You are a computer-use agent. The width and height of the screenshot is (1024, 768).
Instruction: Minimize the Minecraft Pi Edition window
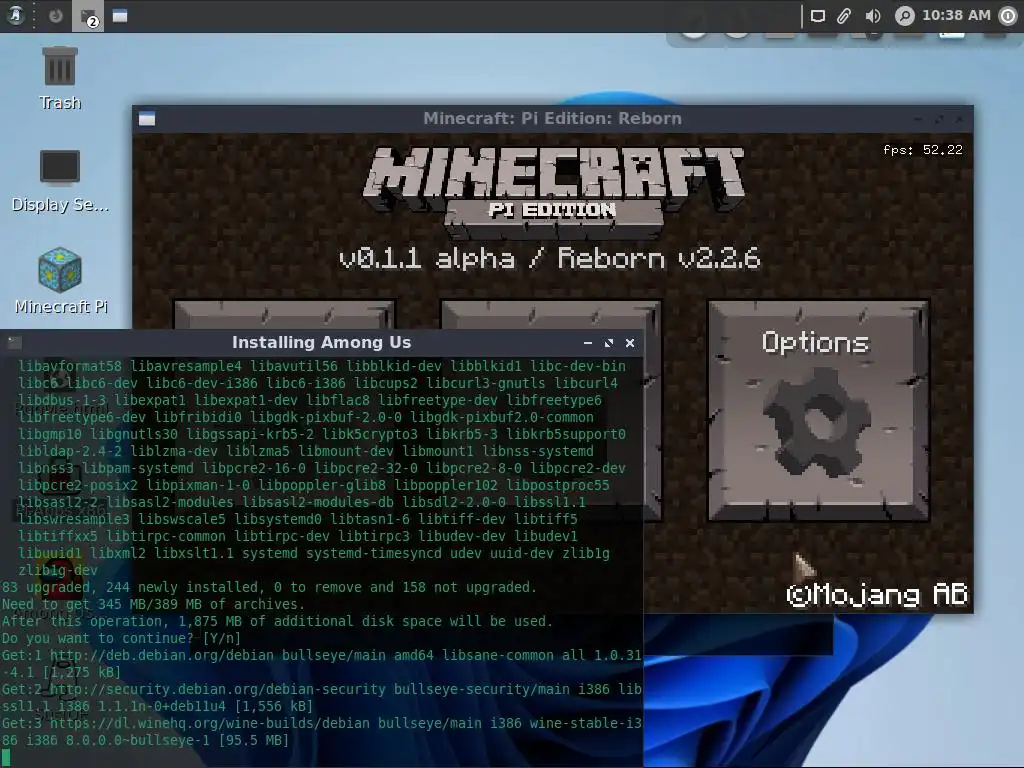point(918,119)
